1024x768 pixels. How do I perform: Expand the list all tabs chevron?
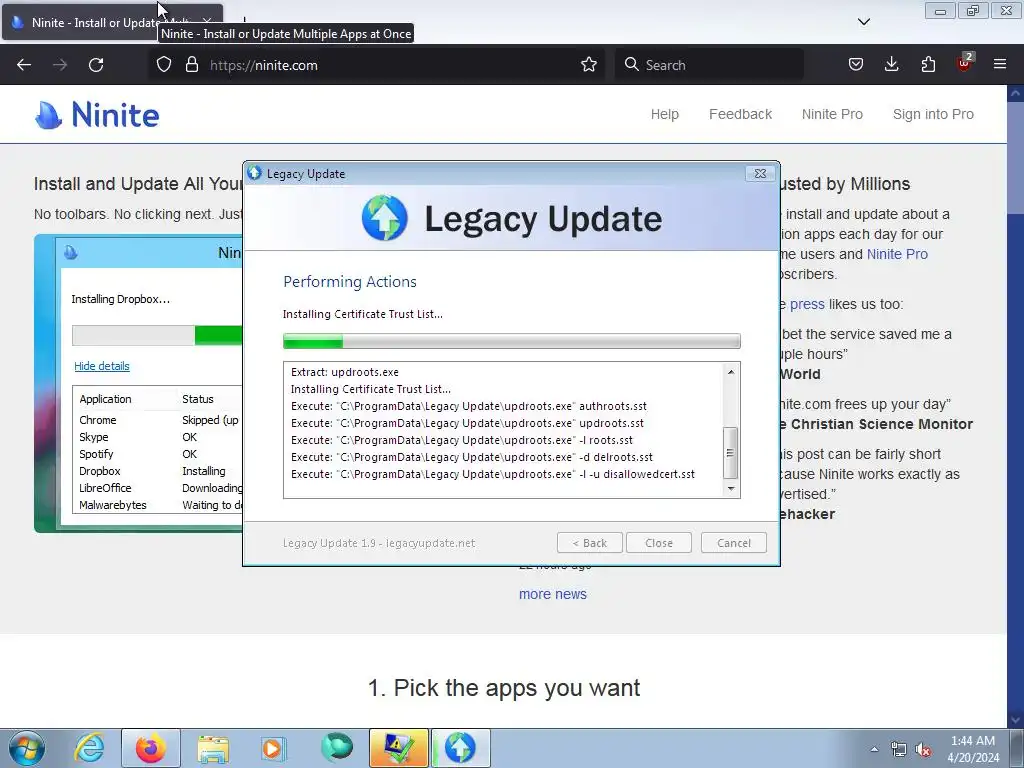(864, 22)
